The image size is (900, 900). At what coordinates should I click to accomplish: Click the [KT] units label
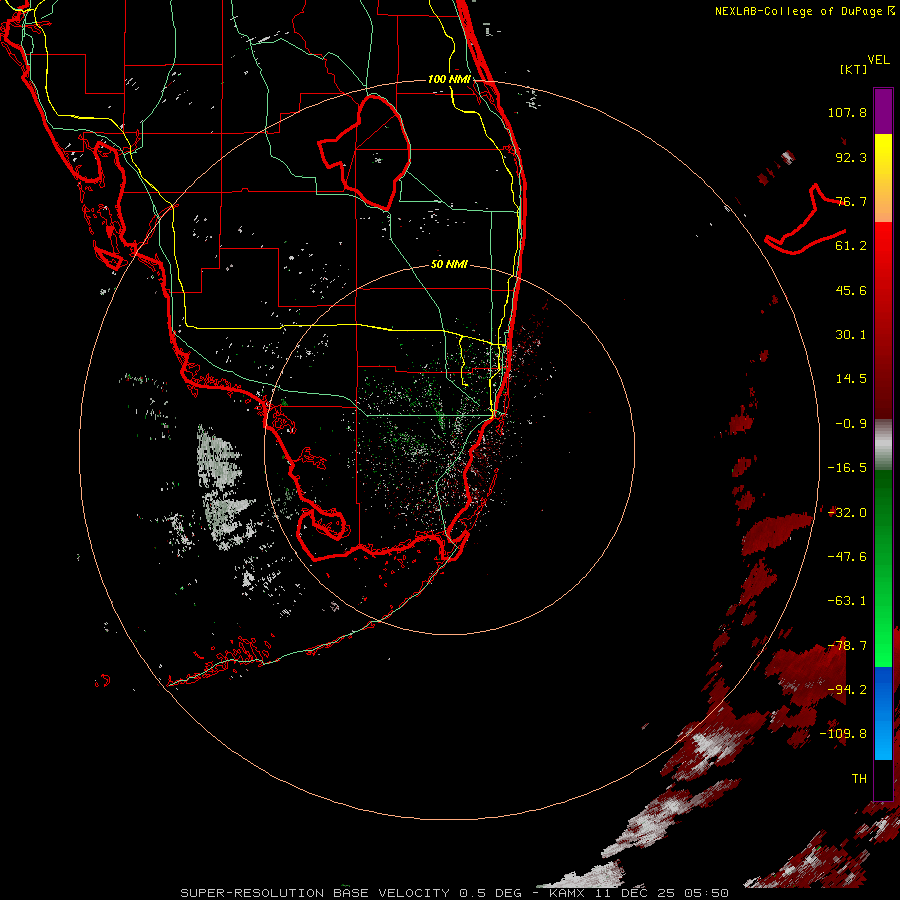[x=854, y=69]
